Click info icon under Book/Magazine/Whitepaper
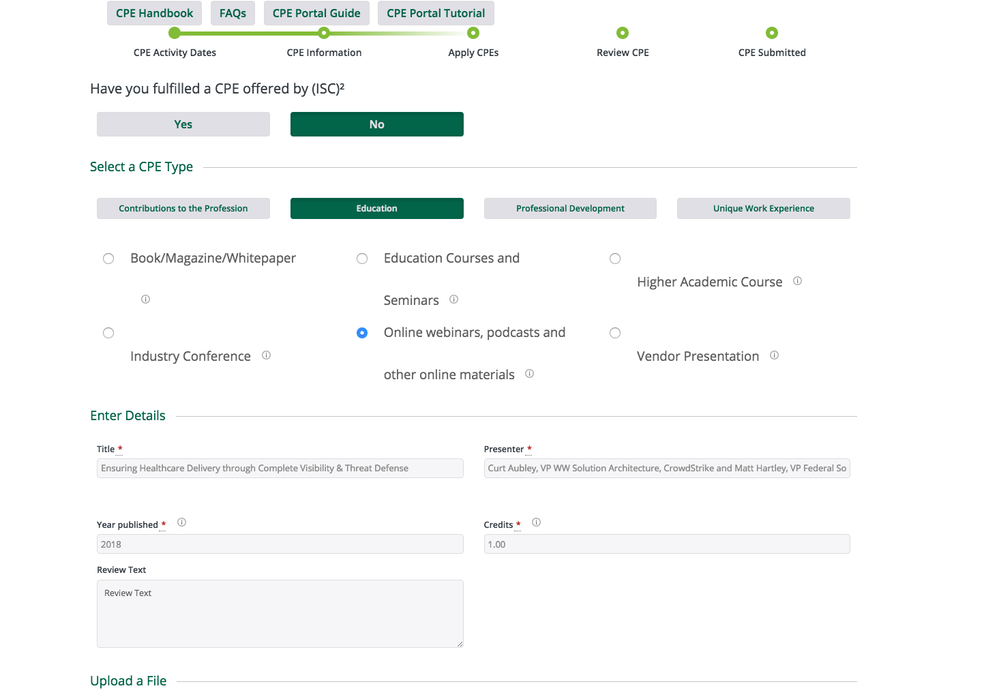This screenshot has width=999, height=691. click(x=145, y=299)
